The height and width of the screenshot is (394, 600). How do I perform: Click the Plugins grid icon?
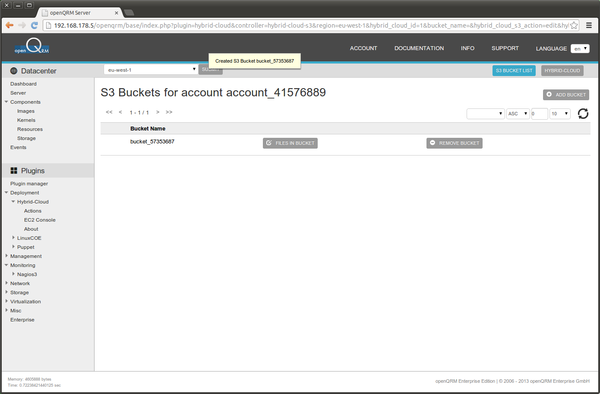click(14, 171)
